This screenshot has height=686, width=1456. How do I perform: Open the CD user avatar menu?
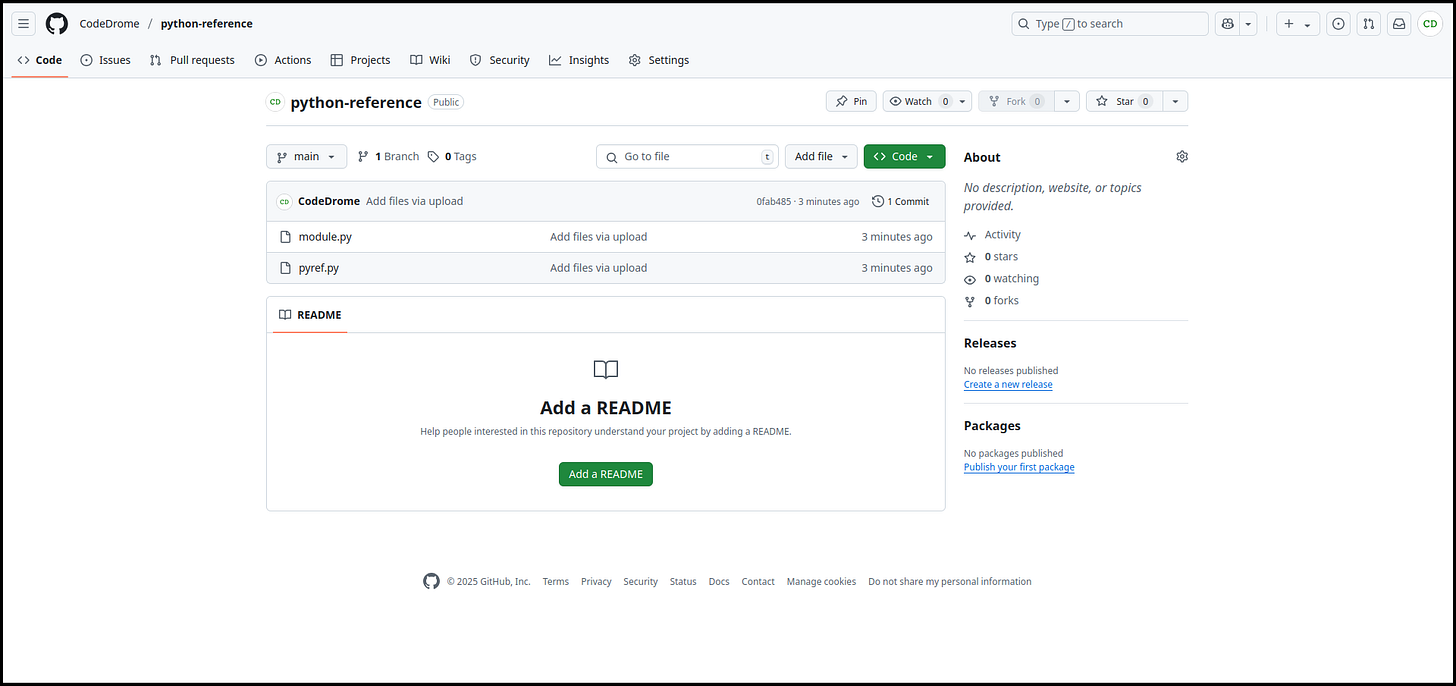[1430, 24]
